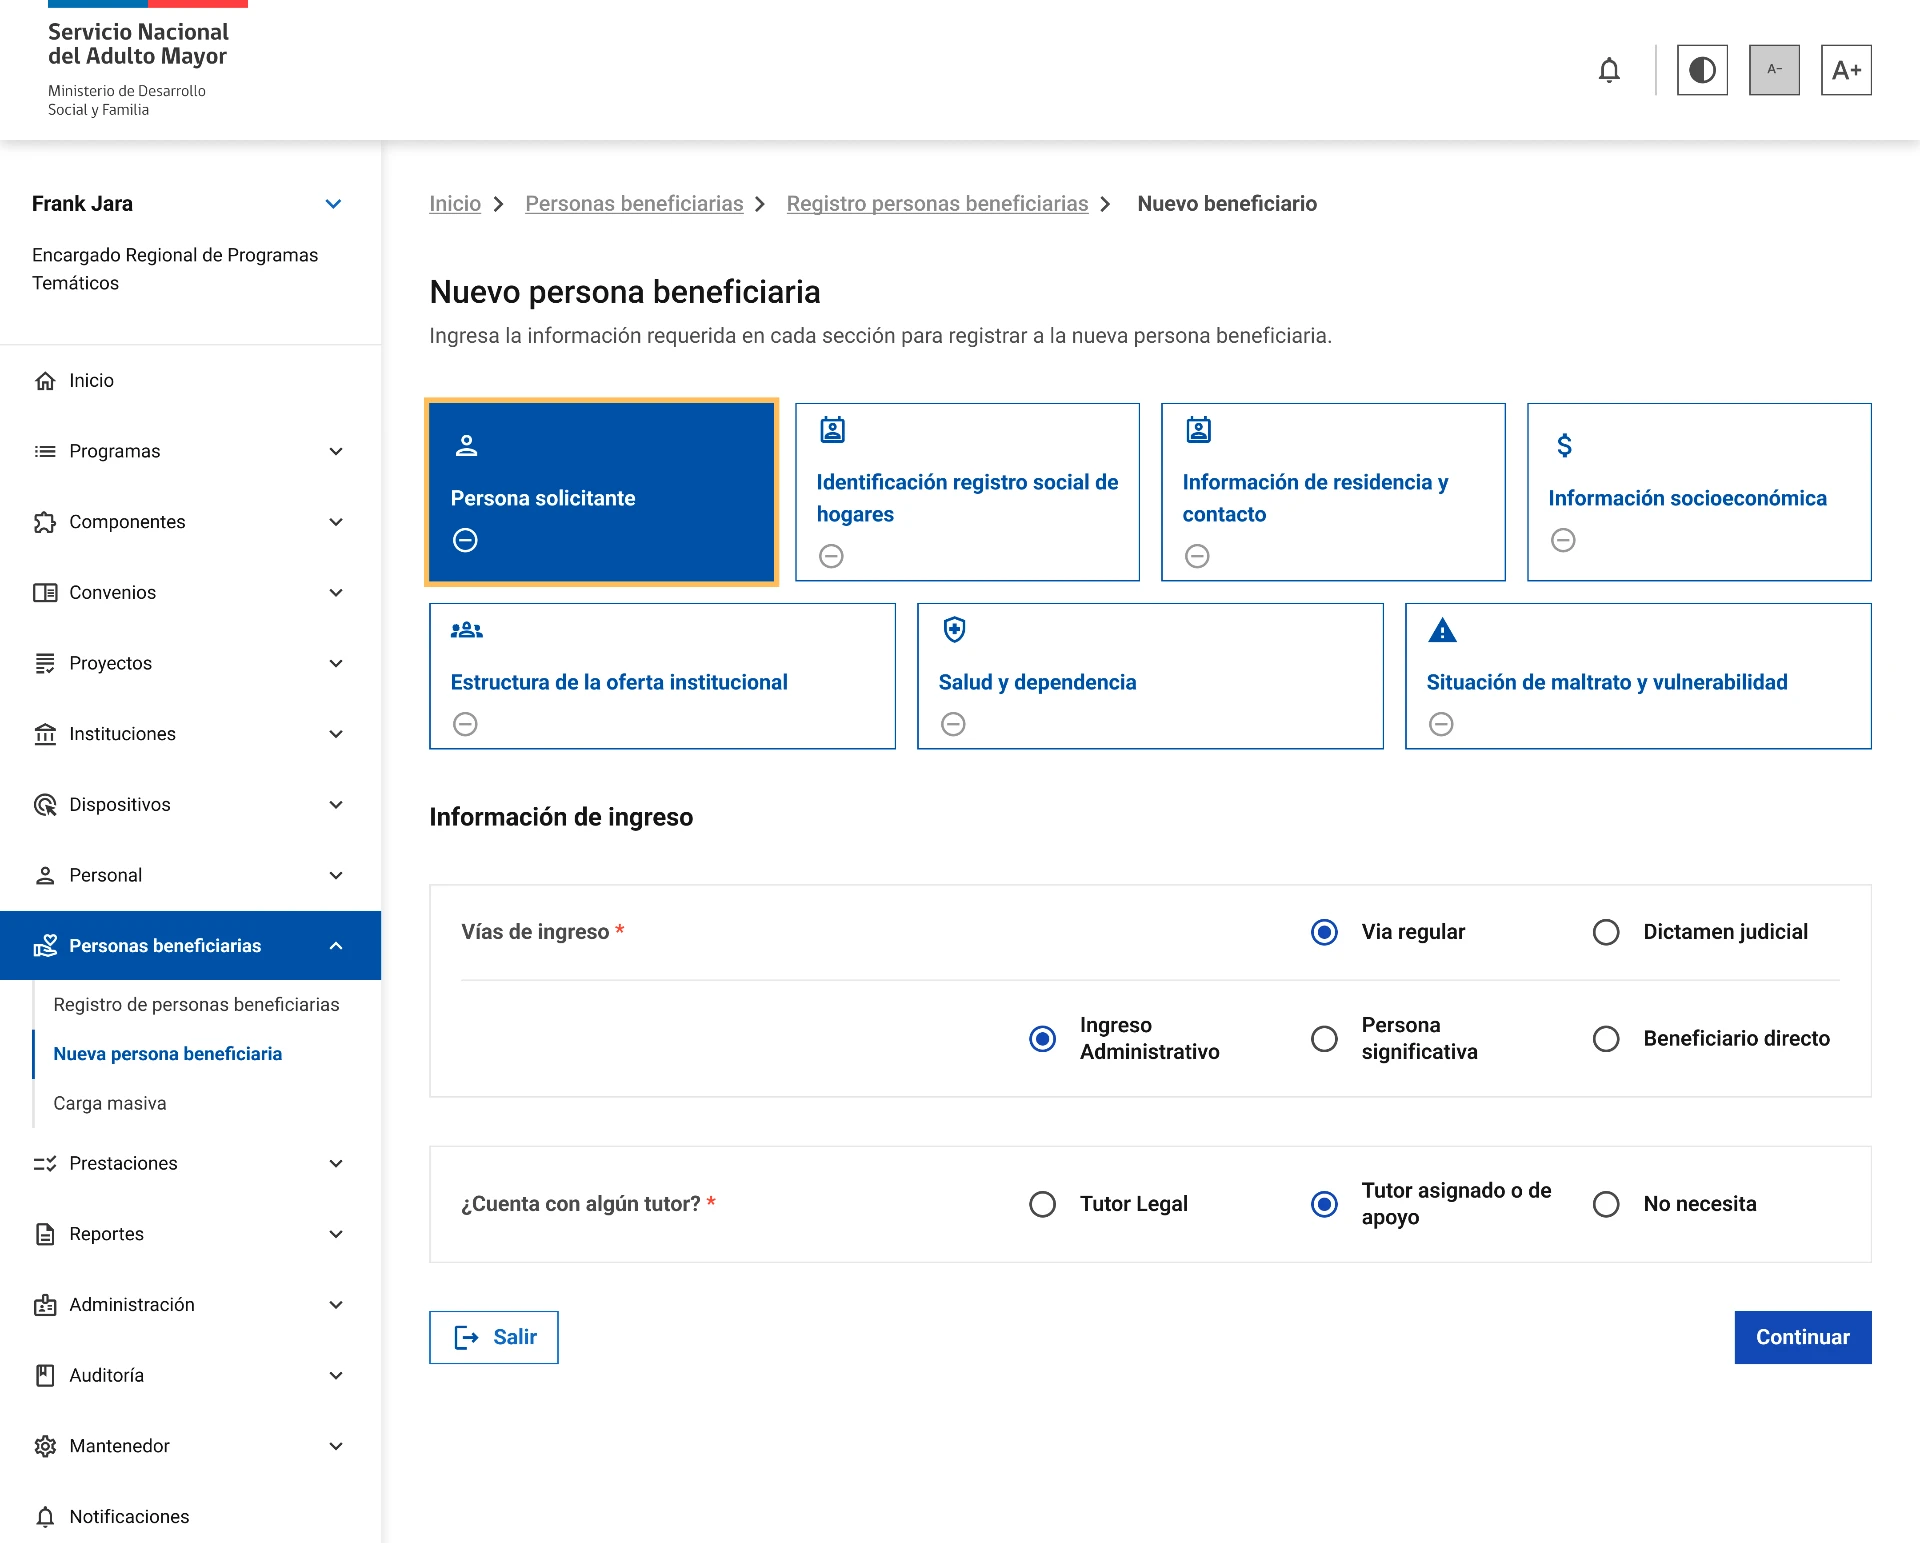
Task: Click the badge icon beside Administración
Action: 45,1305
